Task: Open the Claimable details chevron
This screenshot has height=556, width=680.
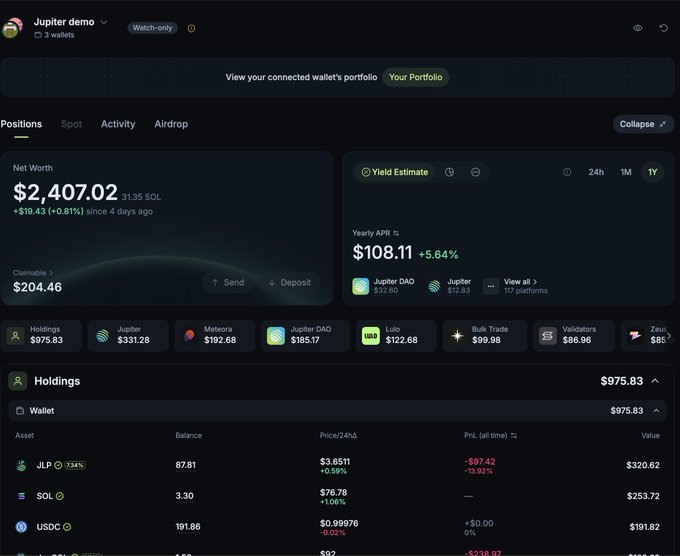Action: [x=51, y=273]
